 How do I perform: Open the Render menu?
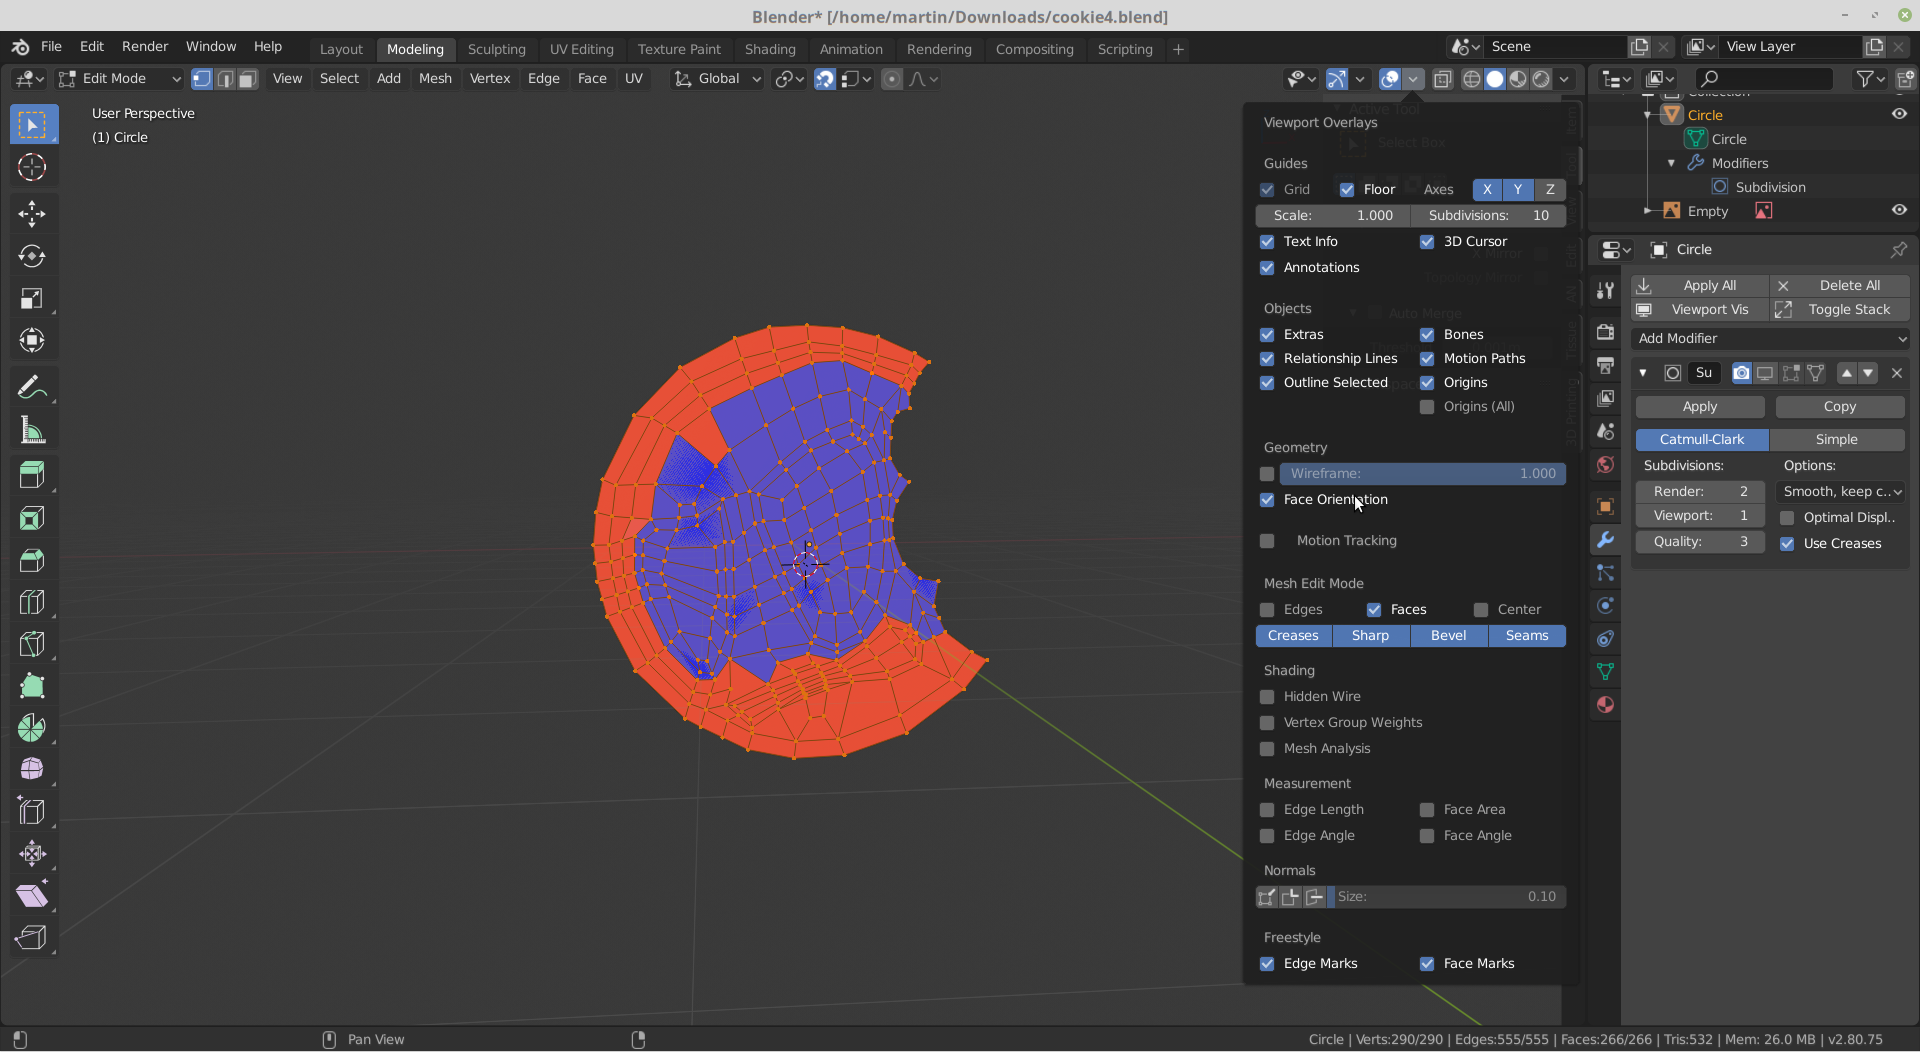click(144, 46)
